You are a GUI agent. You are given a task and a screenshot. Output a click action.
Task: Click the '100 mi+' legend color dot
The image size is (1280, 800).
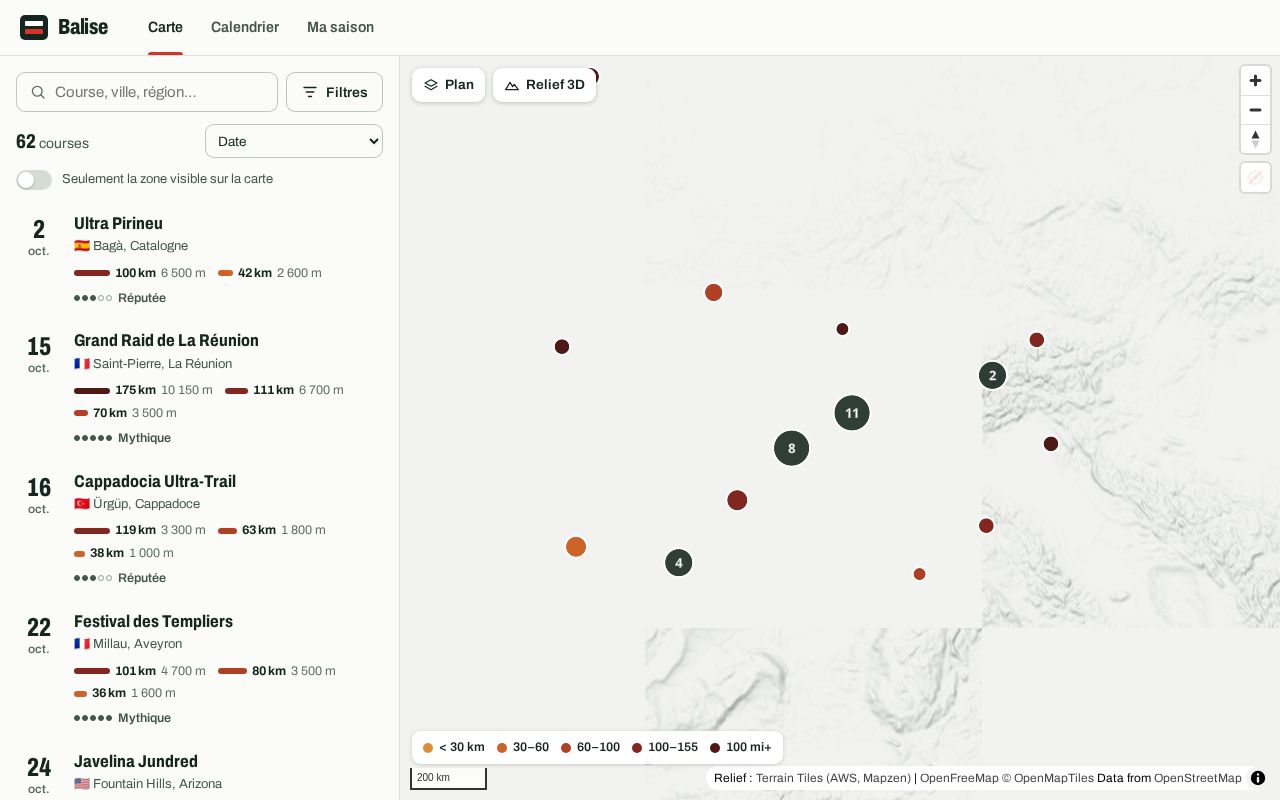pyautogui.click(x=715, y=748)
